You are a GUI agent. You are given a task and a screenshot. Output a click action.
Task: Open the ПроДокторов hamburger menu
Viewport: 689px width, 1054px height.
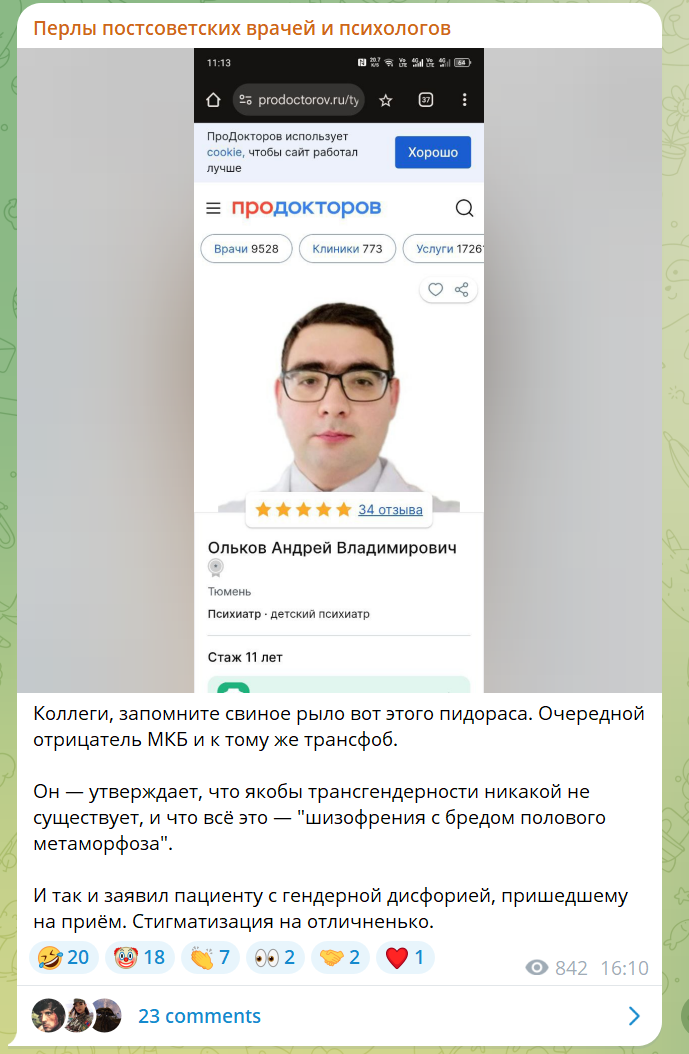213,208
